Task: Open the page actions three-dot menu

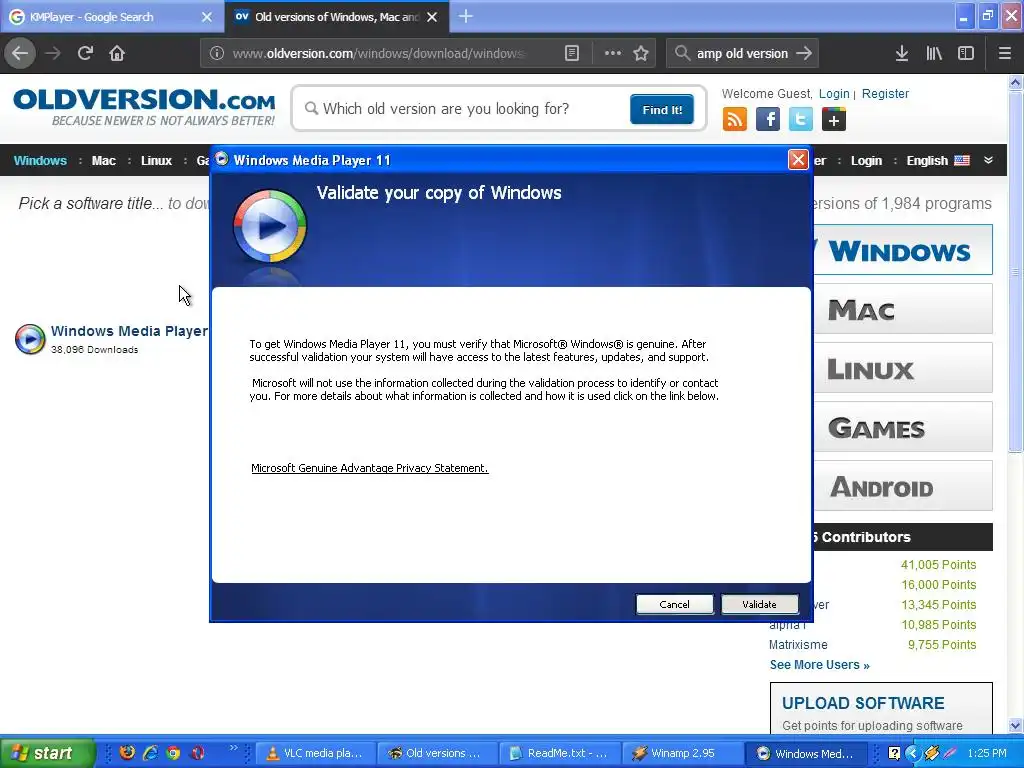Action: click(613, 53)
